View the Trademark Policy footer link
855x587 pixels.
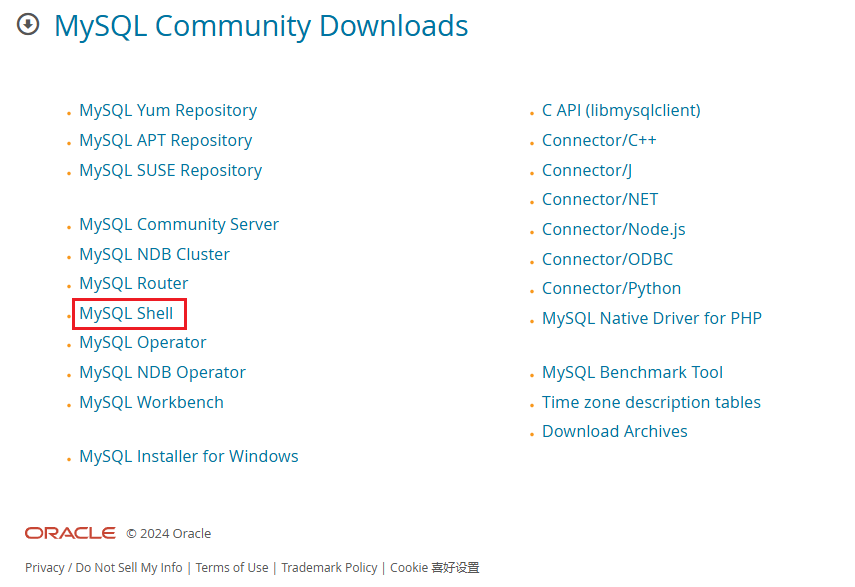tap(329, 568)
